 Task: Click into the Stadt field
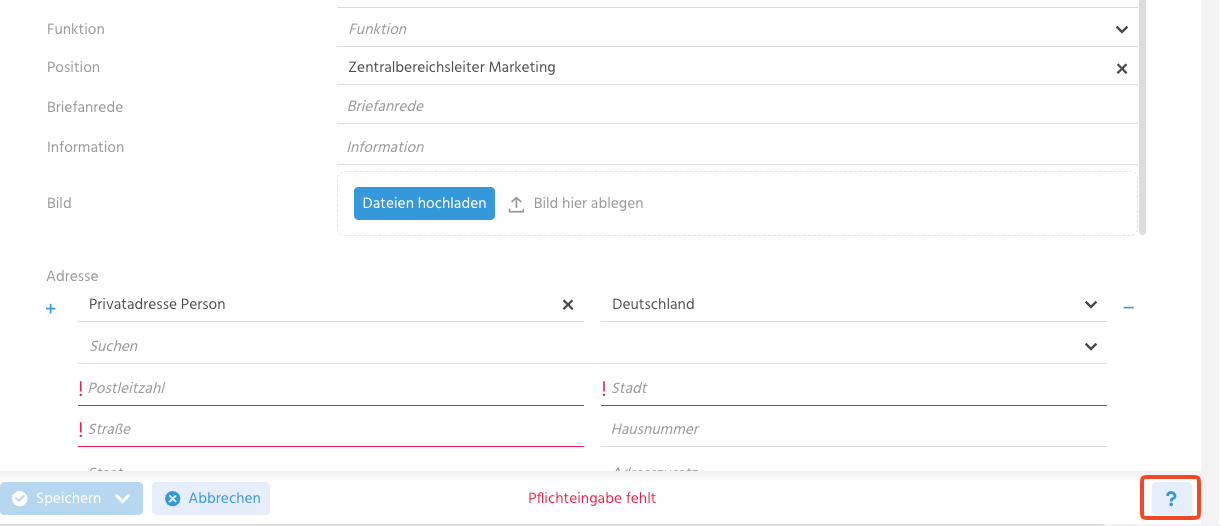click(x=855, y=388)
